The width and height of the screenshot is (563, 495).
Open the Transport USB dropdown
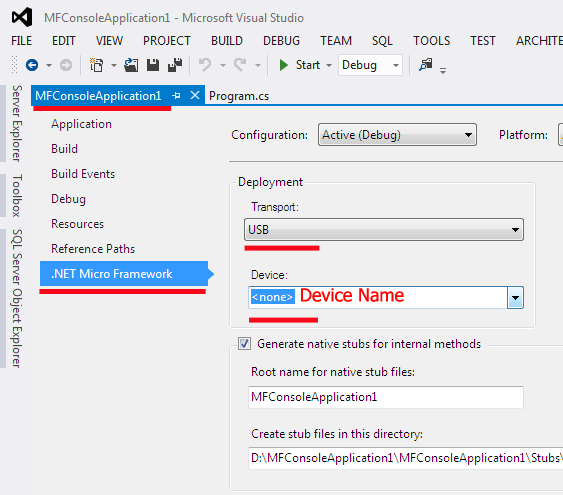[x=384, y=230]
